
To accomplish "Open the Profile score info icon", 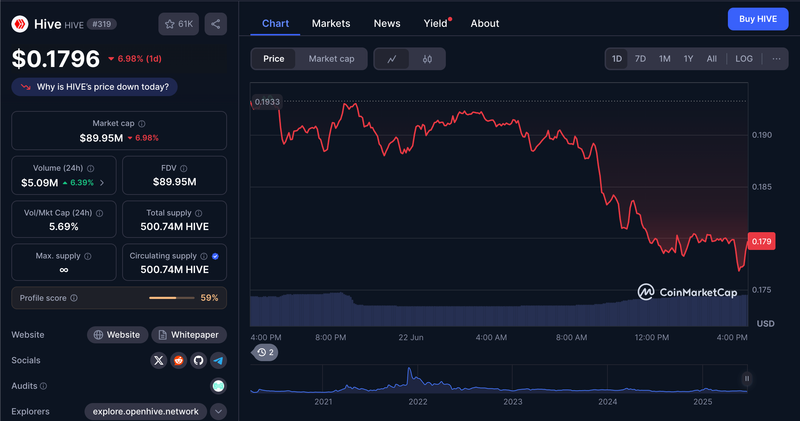I will (74, 298).
